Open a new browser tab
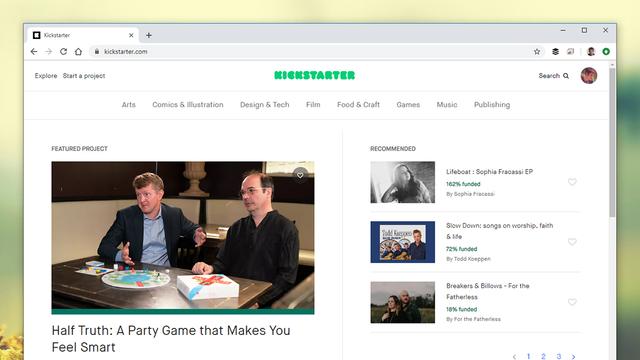The height and width of the screenshot is (360, 640). point(149,36)
